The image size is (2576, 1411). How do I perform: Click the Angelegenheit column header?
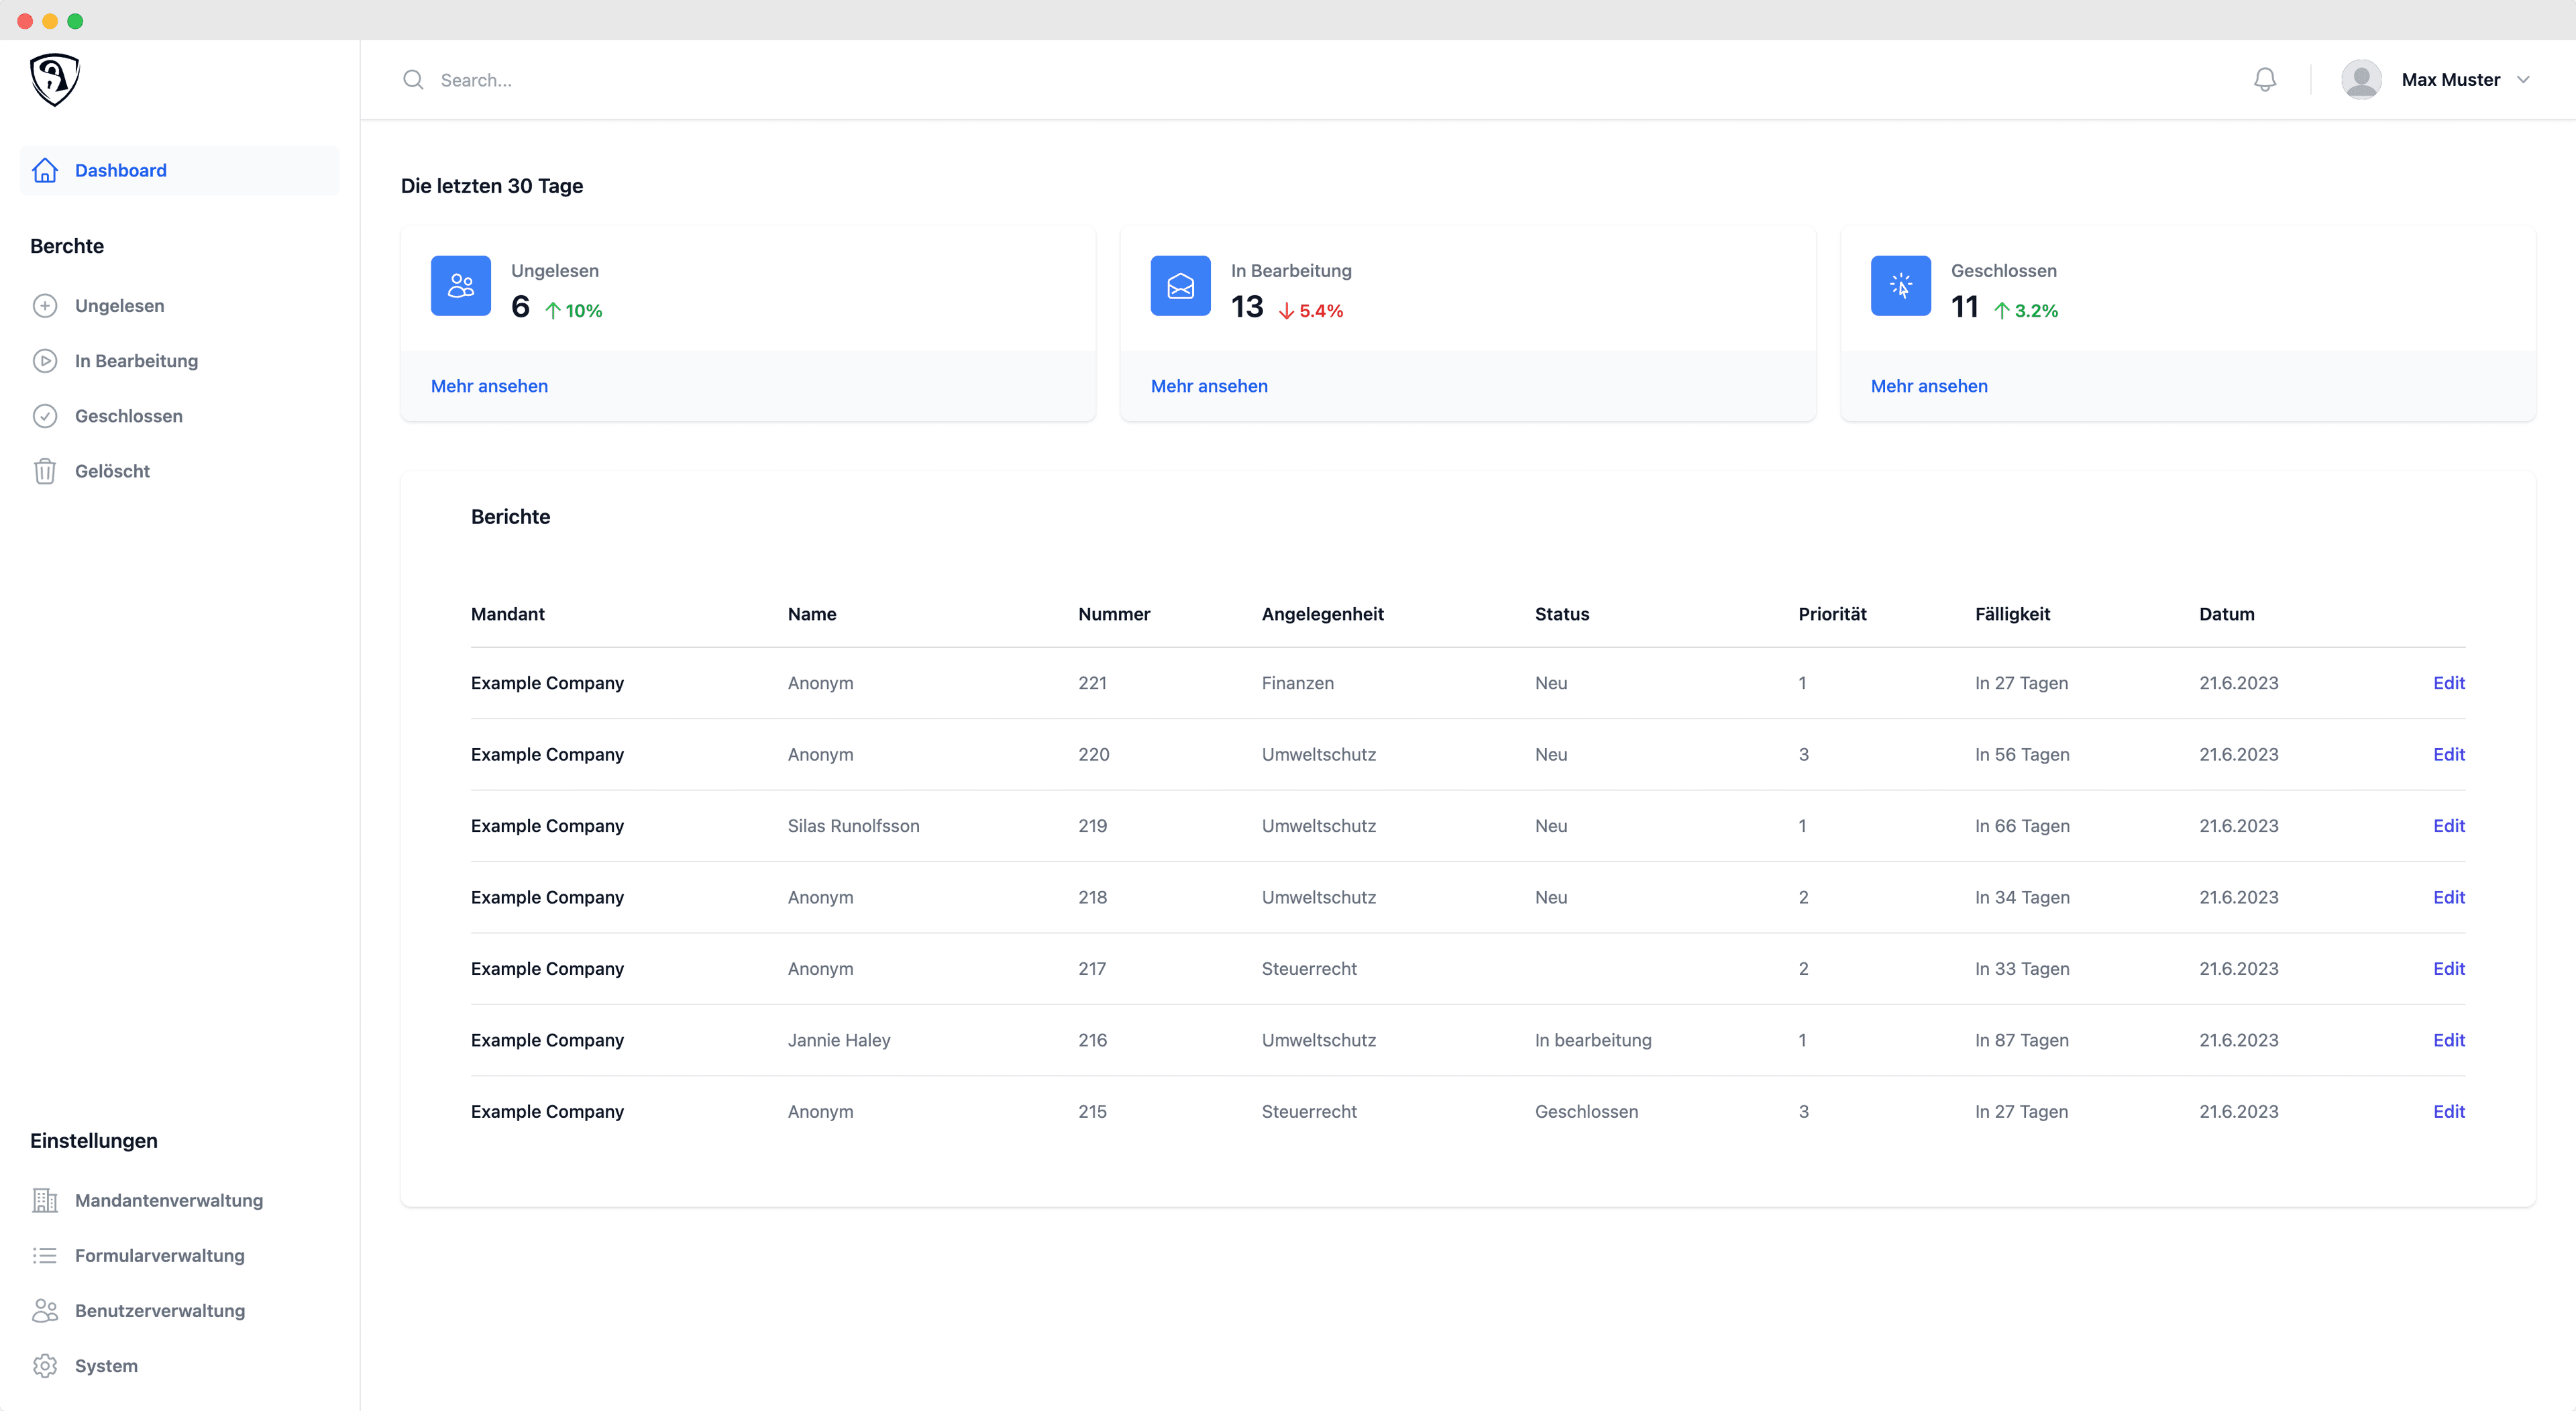pyautogui.click(x=1322, y=614)
